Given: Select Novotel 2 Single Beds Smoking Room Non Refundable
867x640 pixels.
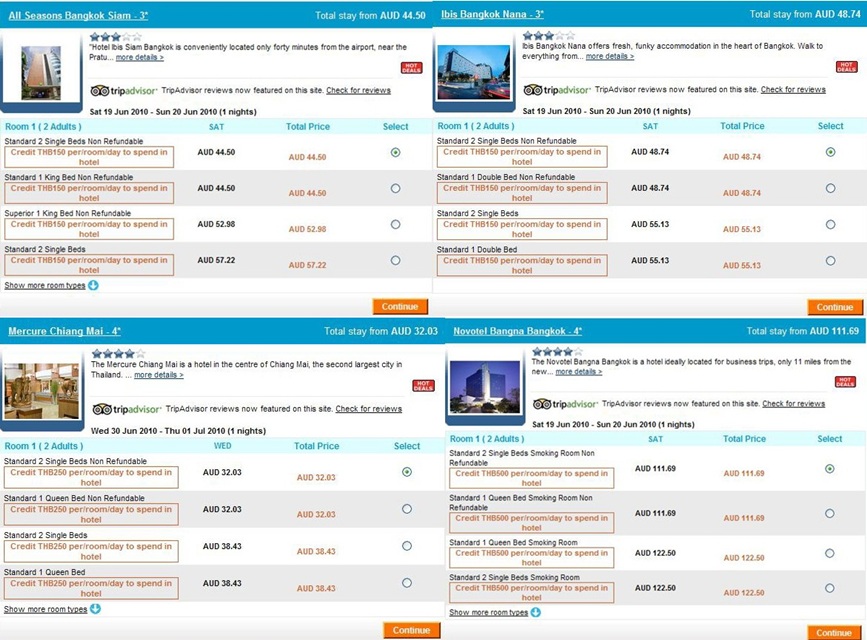Looking at the screenshot, I should tap(829, 469).
